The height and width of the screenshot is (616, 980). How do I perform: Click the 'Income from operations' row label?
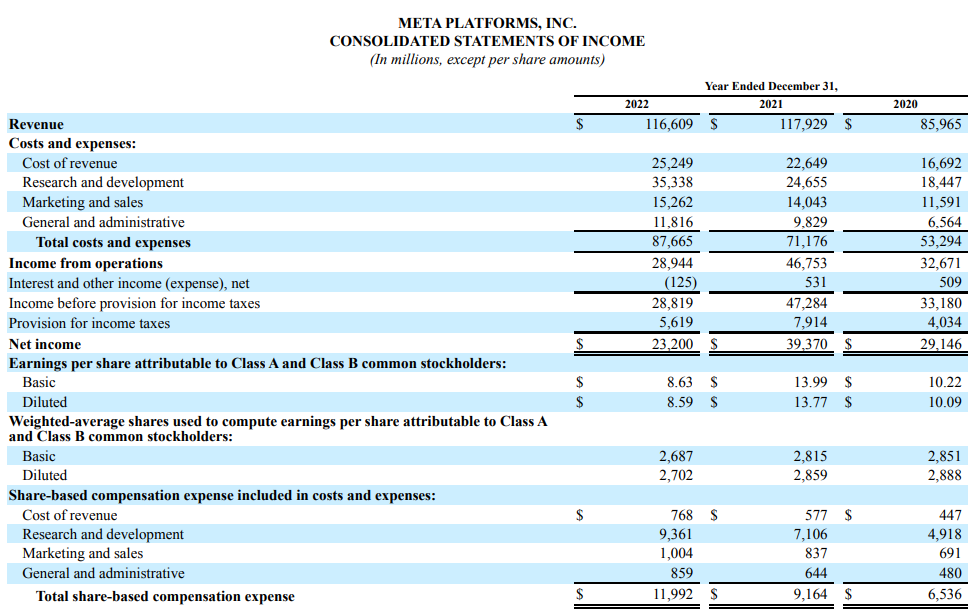(x=86, y=263)
